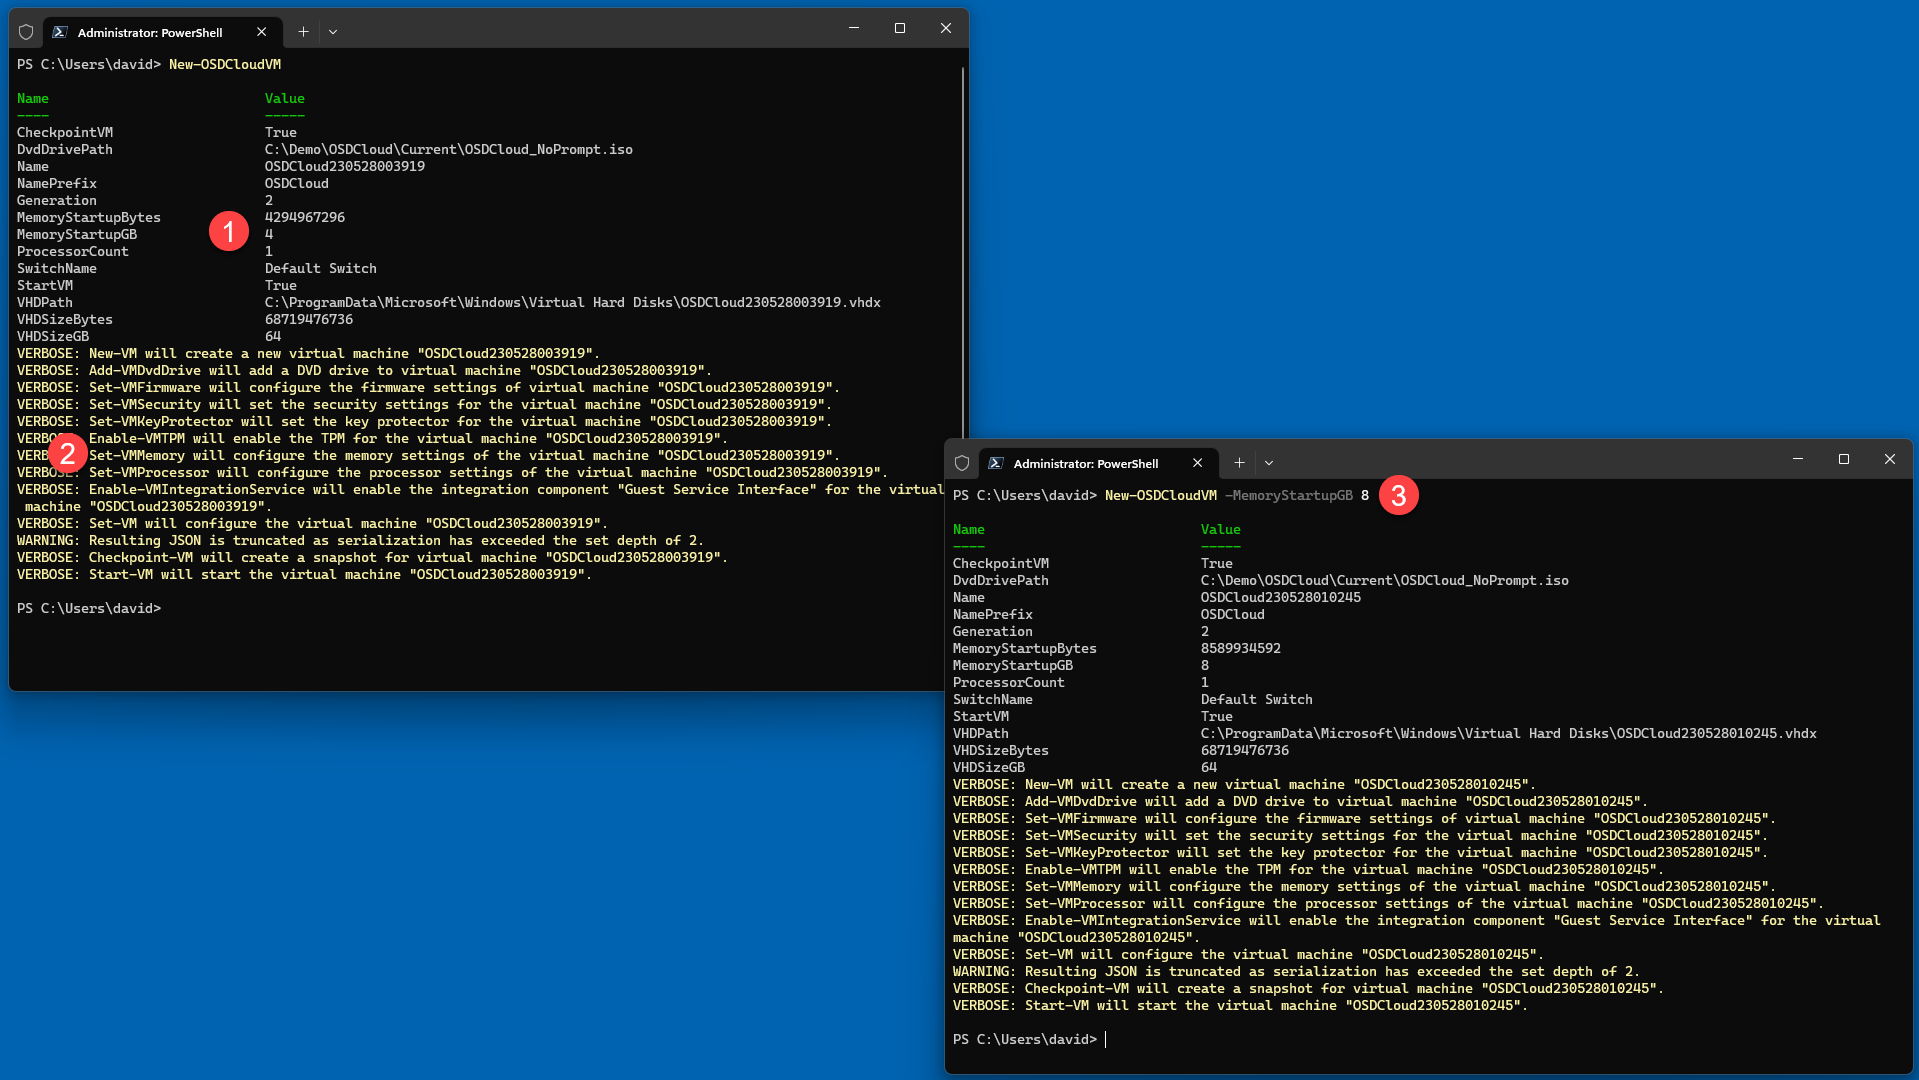1919x1080 pixels.
Task: Click the admin shield icon in the background PowerShell window
Action: [x=26, y=32]
